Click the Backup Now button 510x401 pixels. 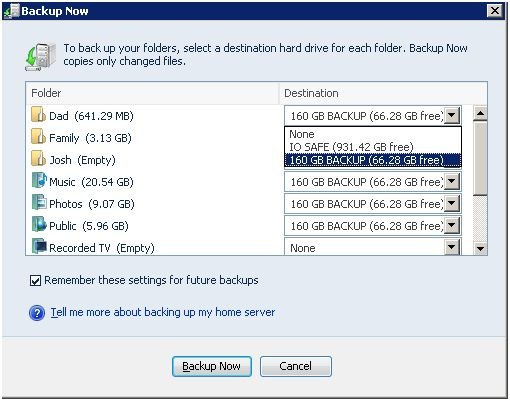pyautogui.click(x=212, y=366)
